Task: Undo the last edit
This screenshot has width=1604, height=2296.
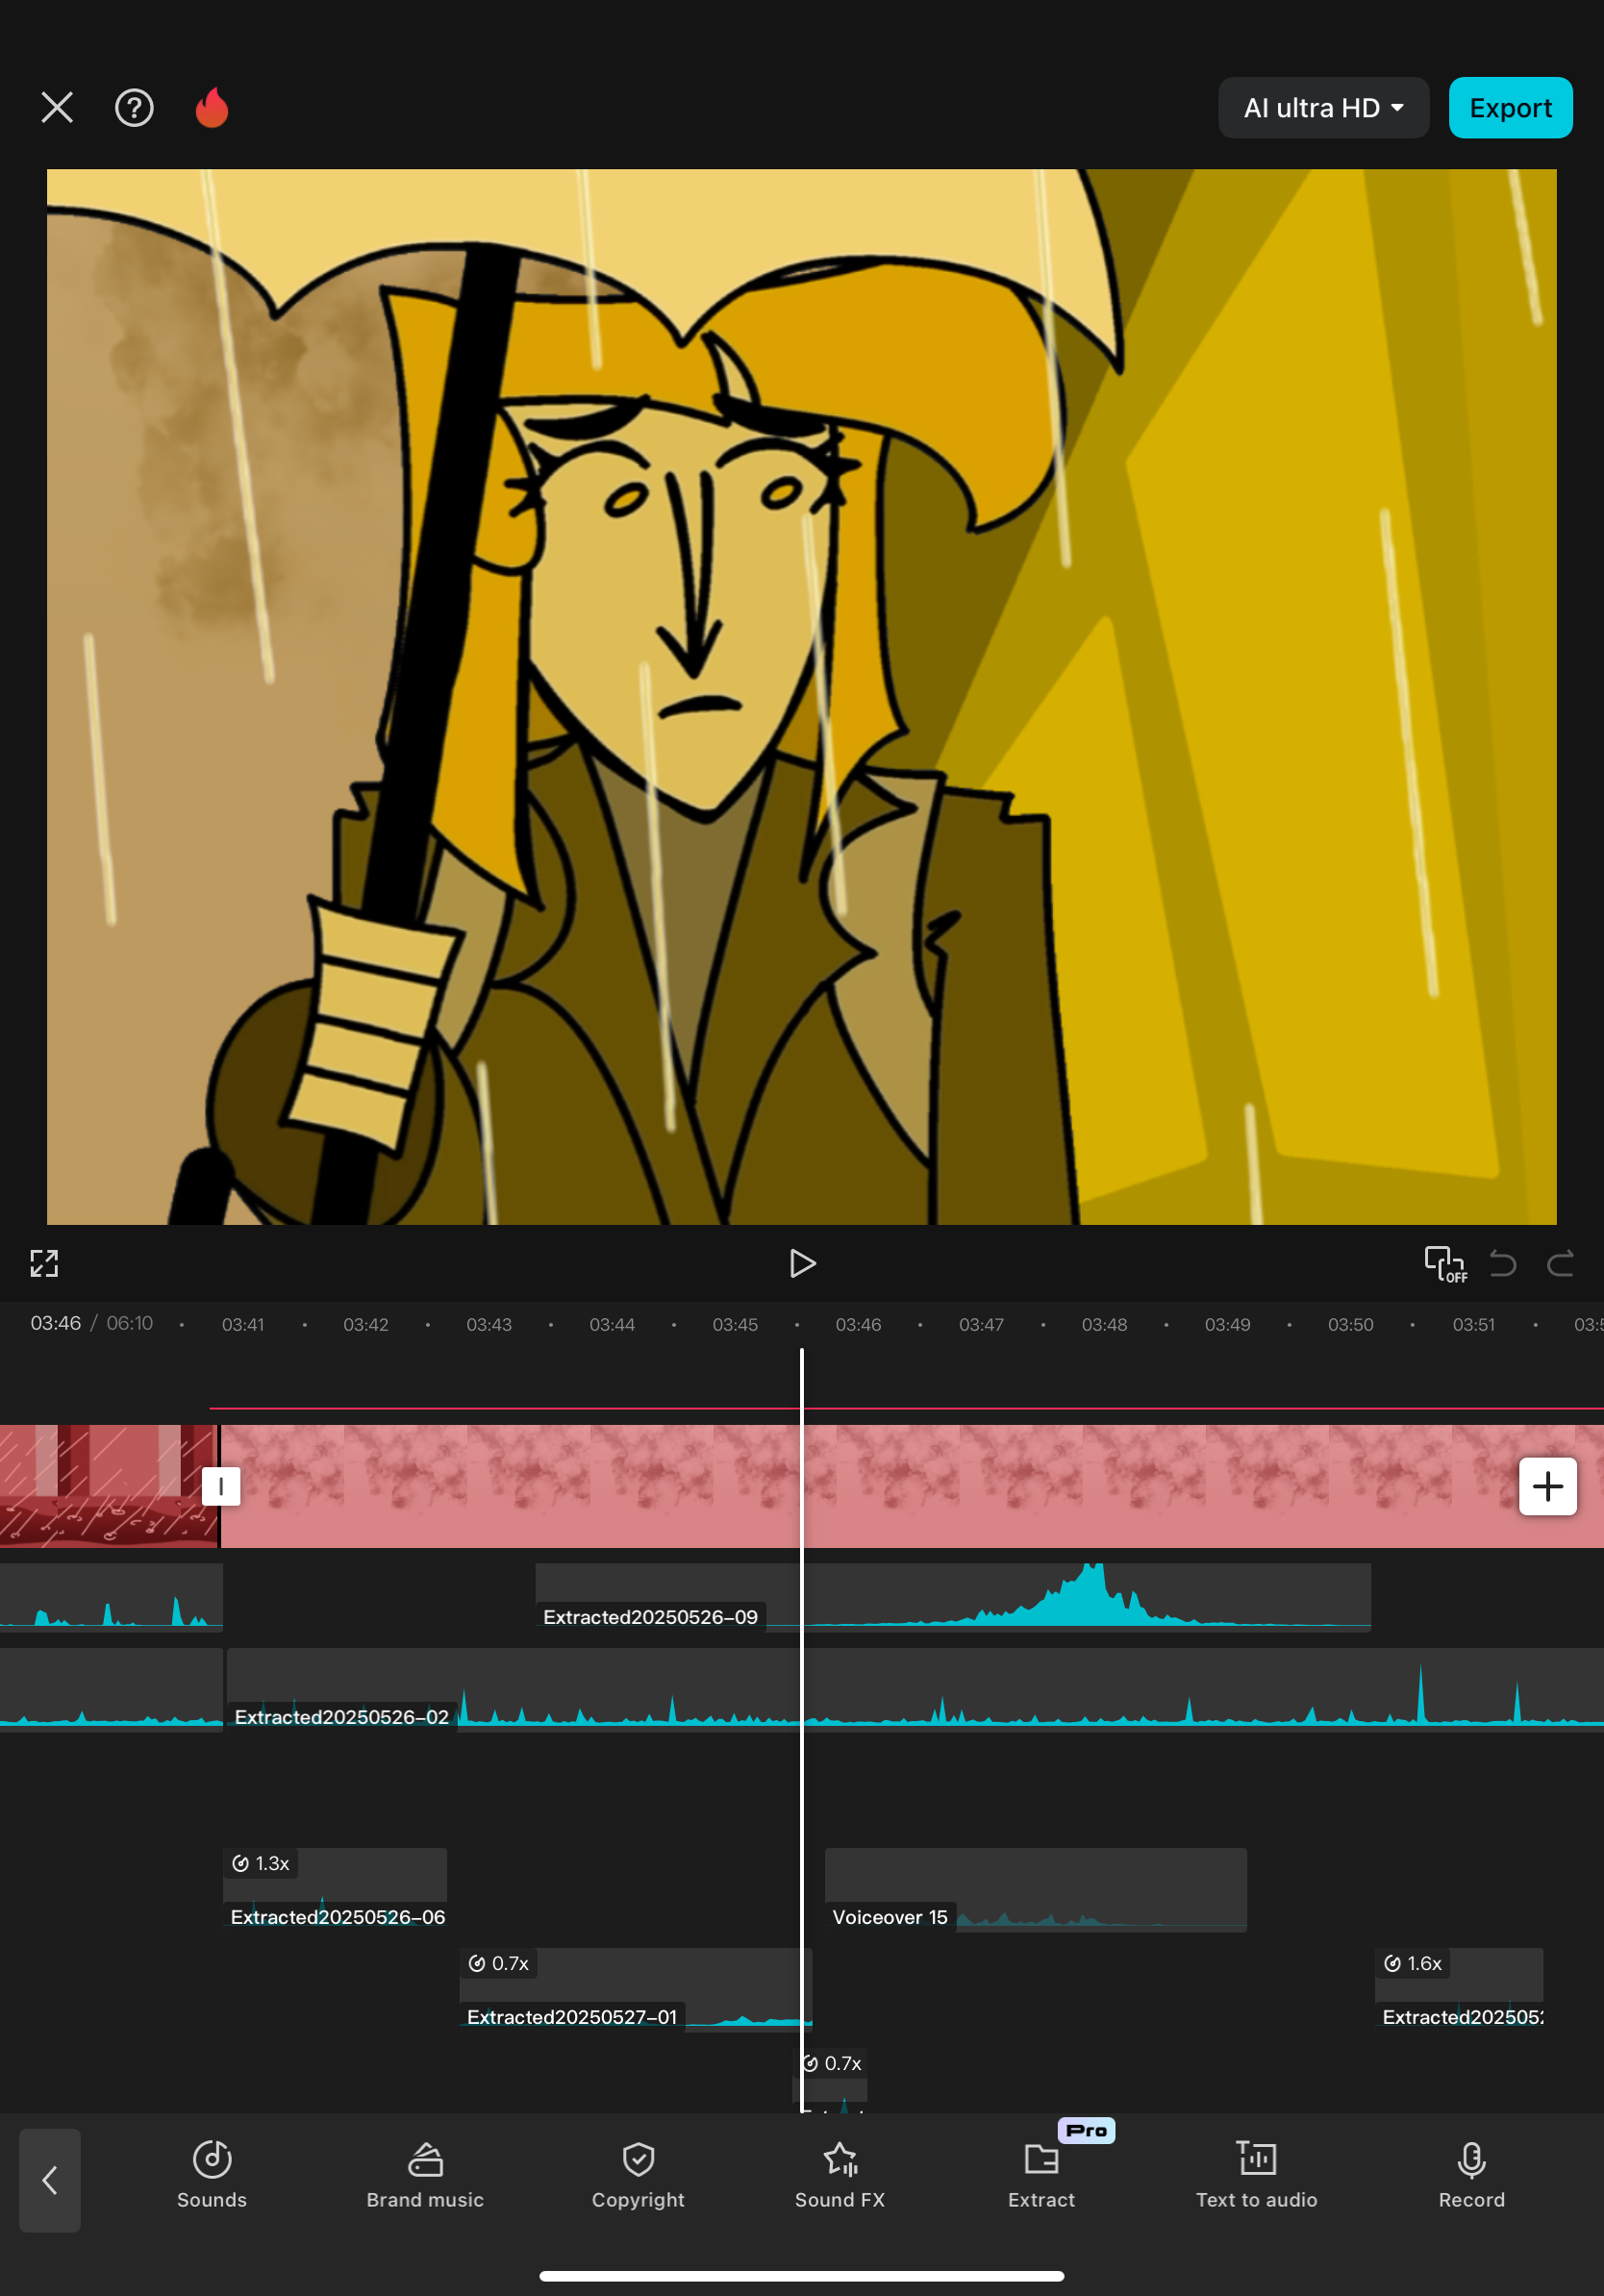Action: (1503, 1263)
